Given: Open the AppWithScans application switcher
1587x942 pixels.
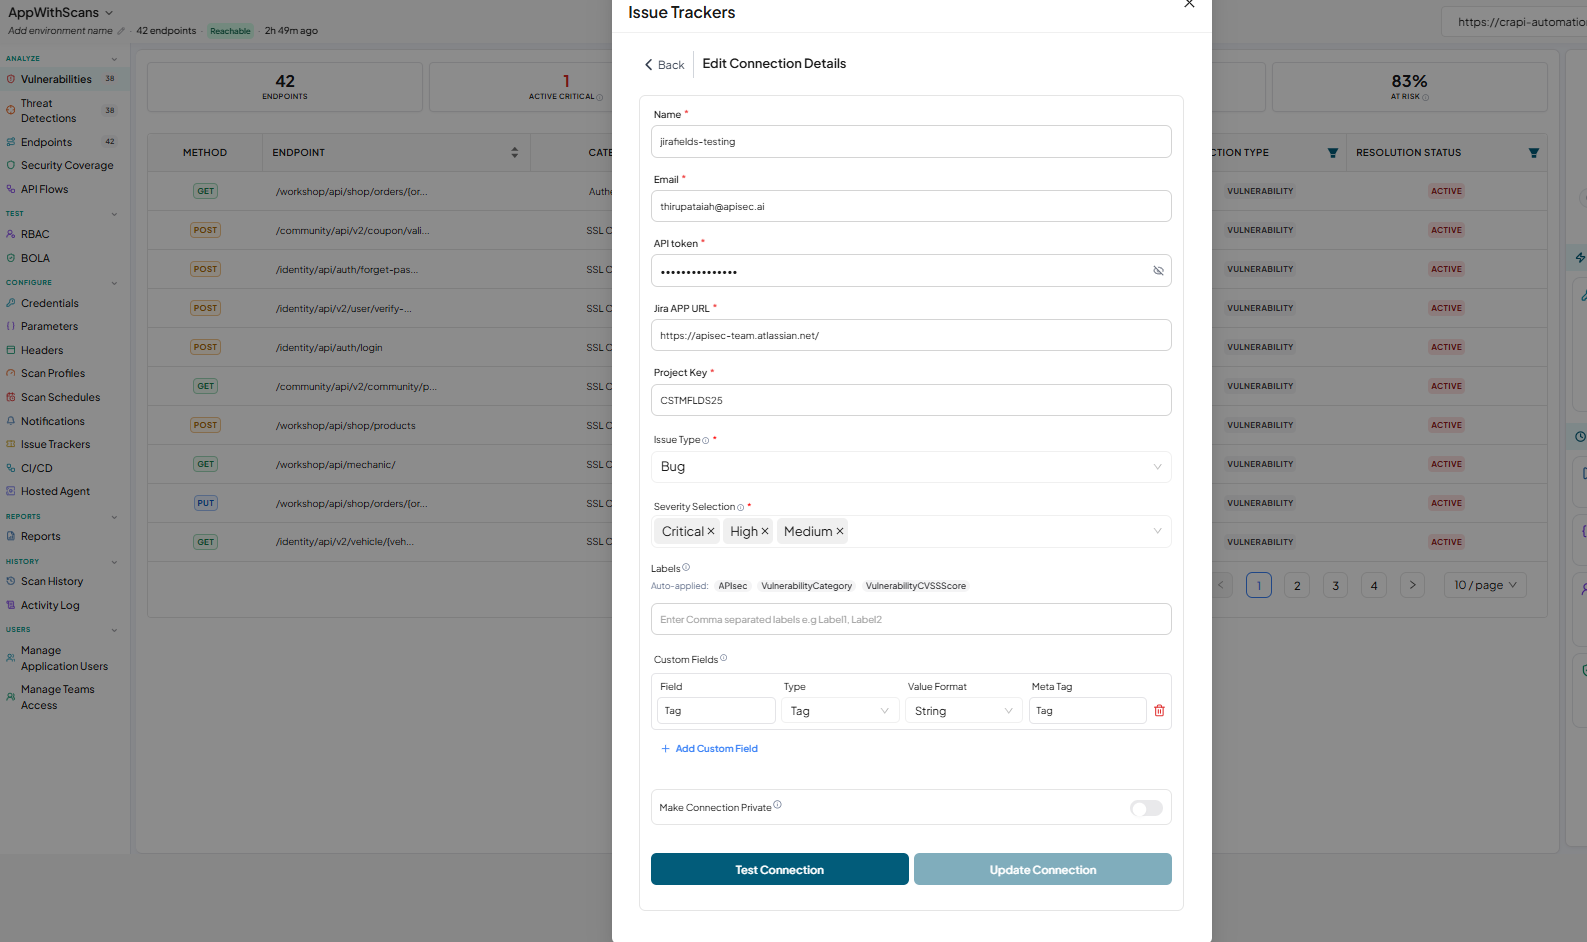Looking at the screenshot, I should [x=61, y=12].
